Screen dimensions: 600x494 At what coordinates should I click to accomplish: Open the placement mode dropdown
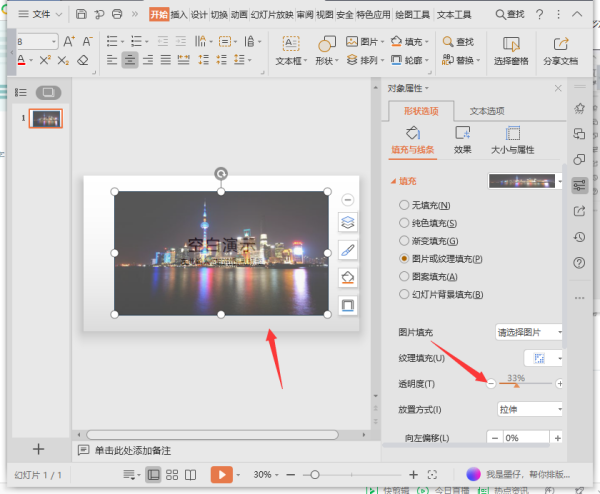(x=530, y=409)
